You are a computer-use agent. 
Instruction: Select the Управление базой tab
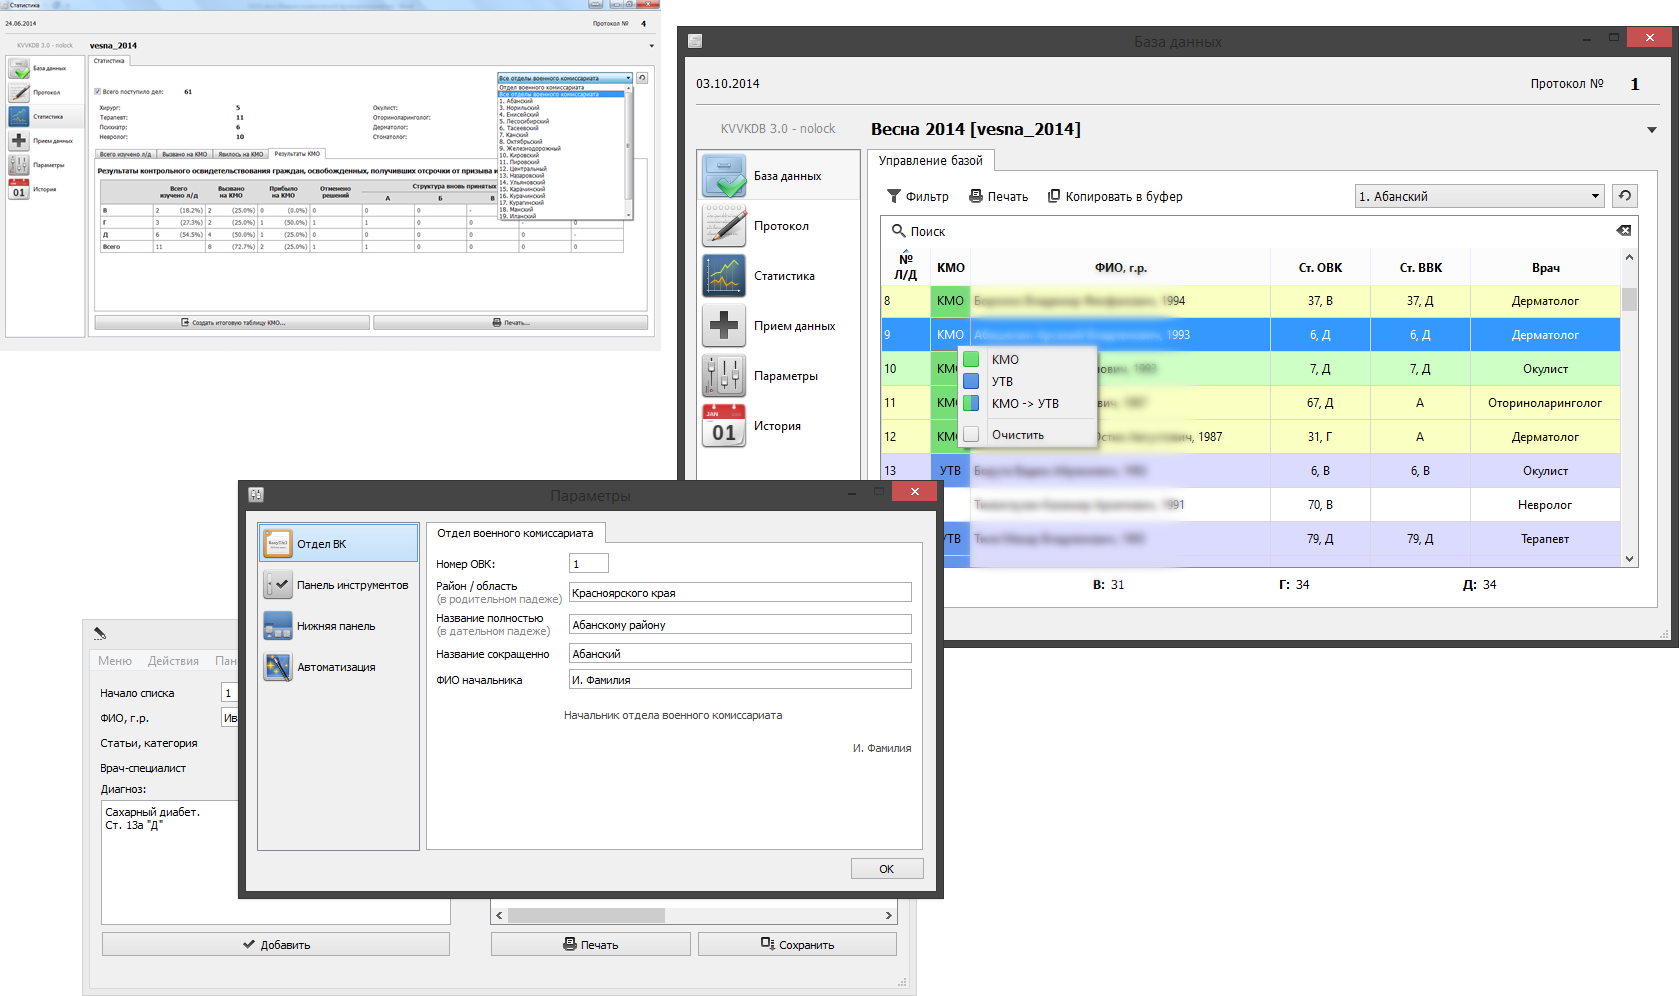coord(930,161)
